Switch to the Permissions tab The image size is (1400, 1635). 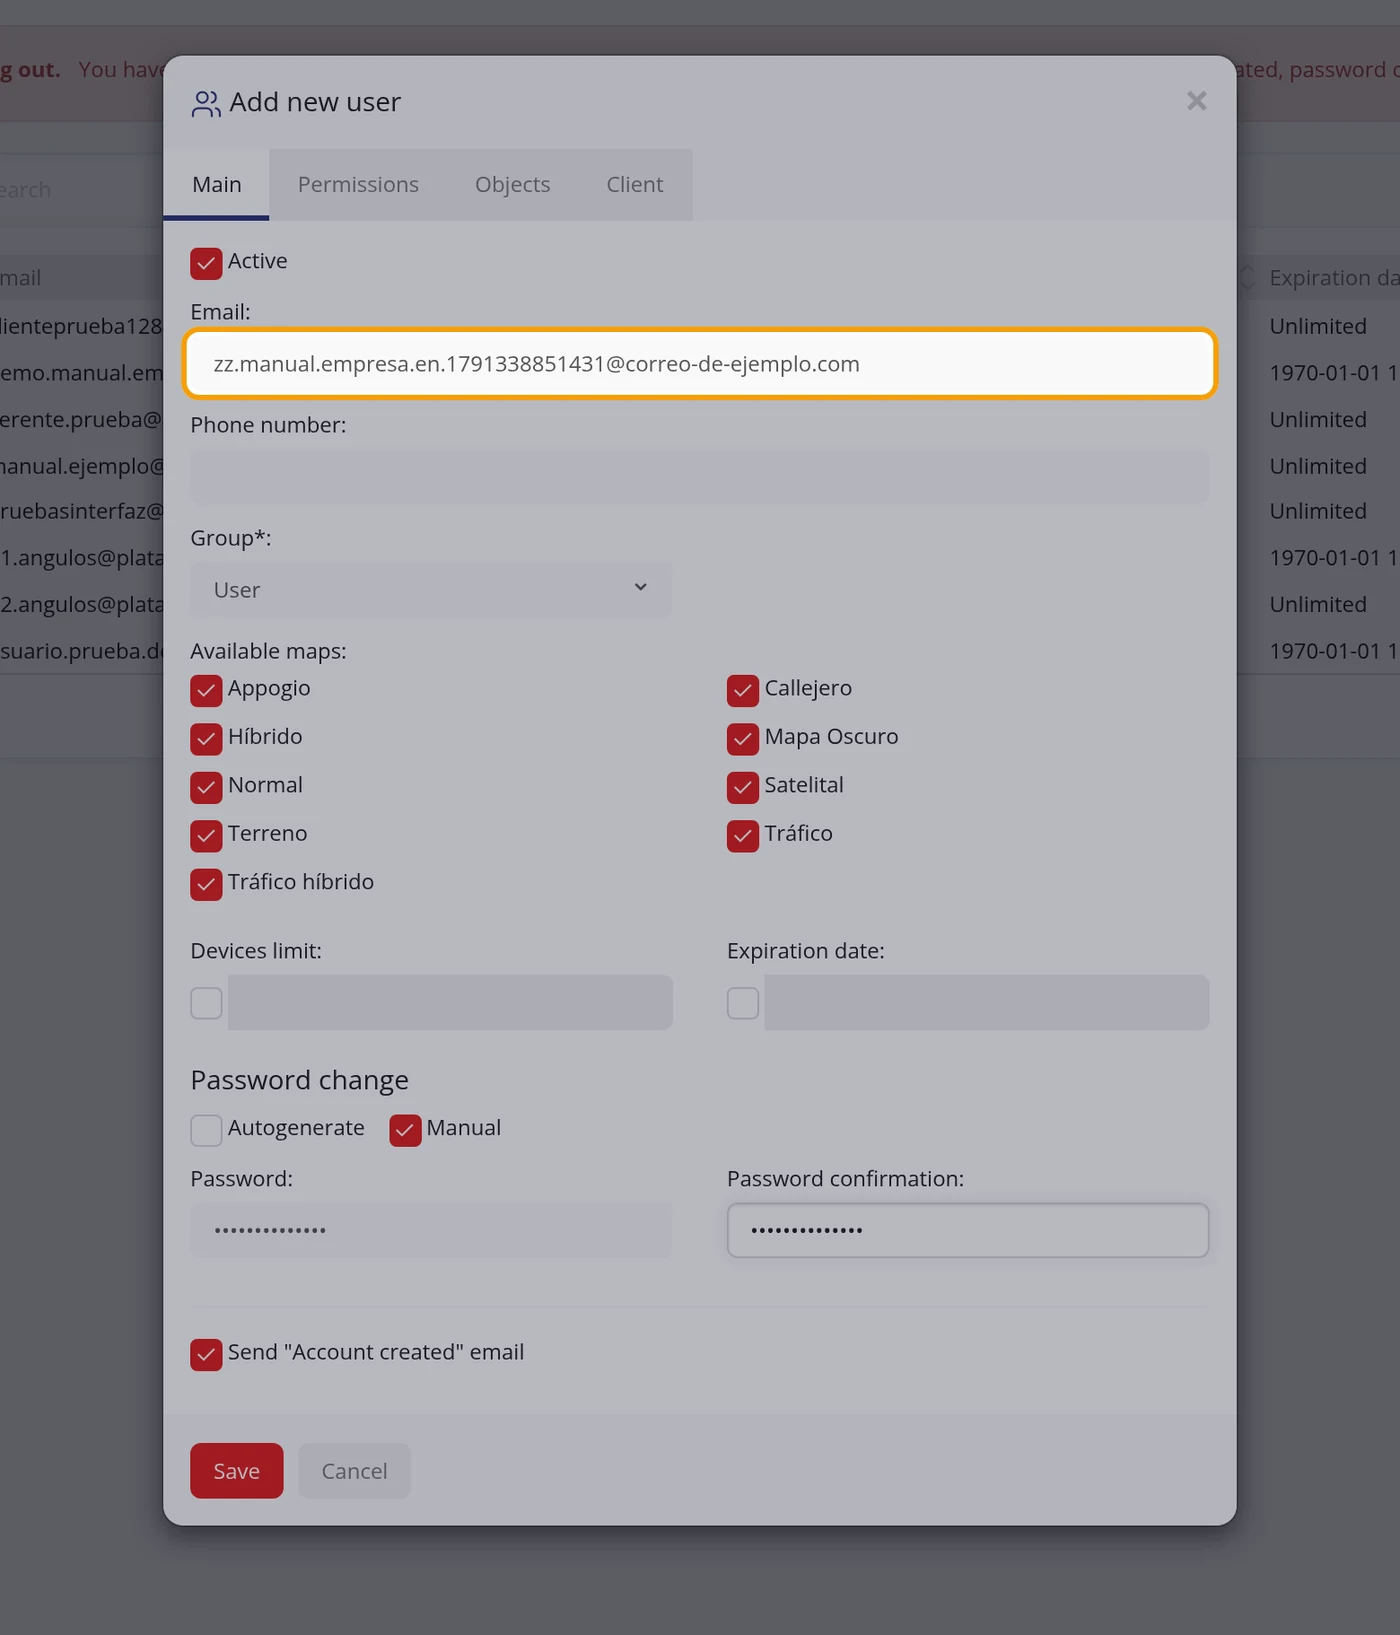click(358, 185)
